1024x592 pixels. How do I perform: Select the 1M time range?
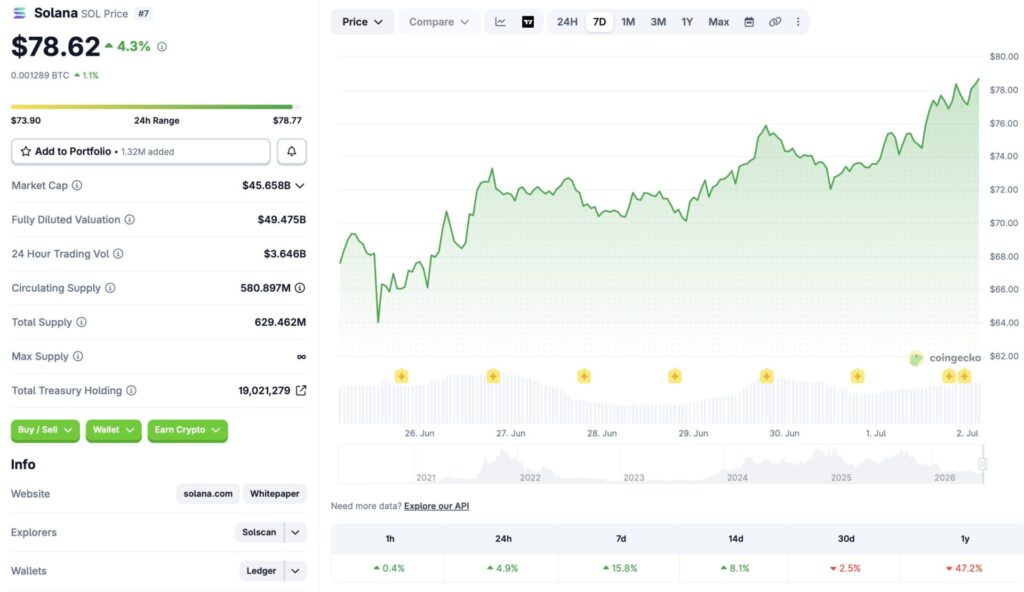(x=628, y=22)
